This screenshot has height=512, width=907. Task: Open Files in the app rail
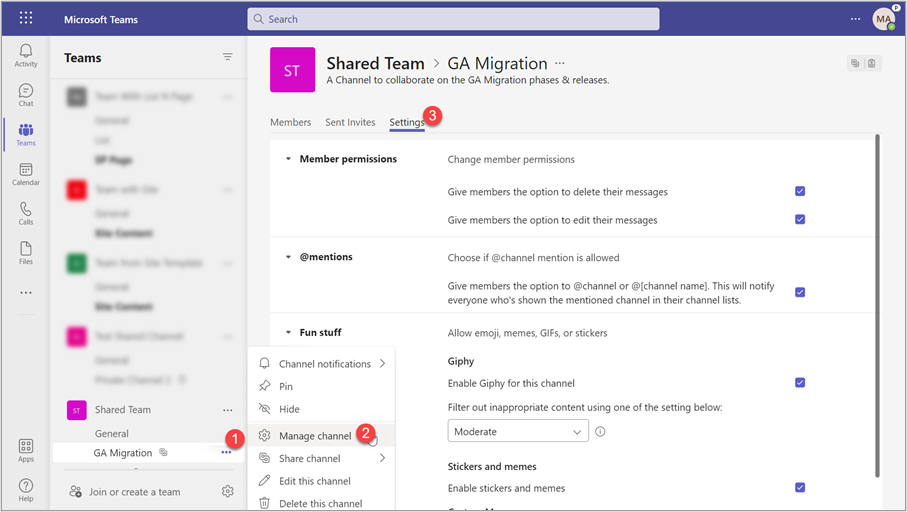coord(26,252)
